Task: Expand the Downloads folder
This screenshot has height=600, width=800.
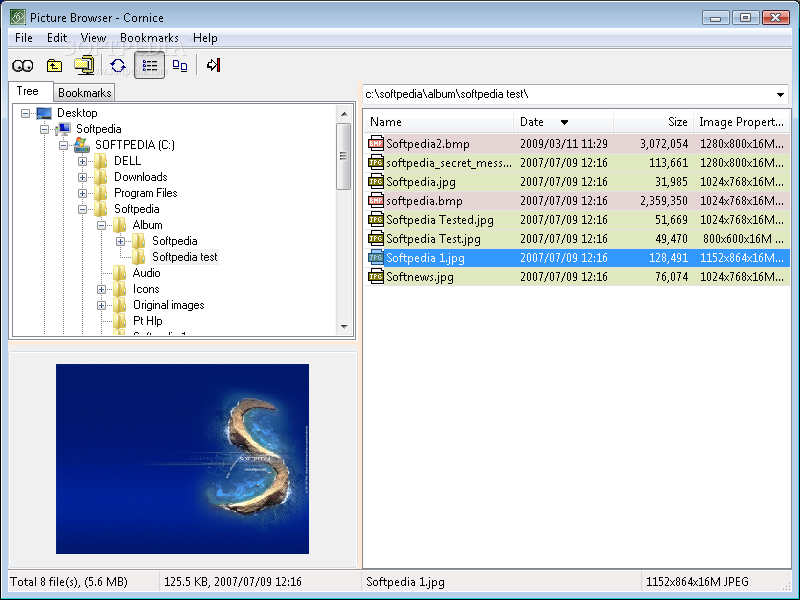Action: point(82,177)
